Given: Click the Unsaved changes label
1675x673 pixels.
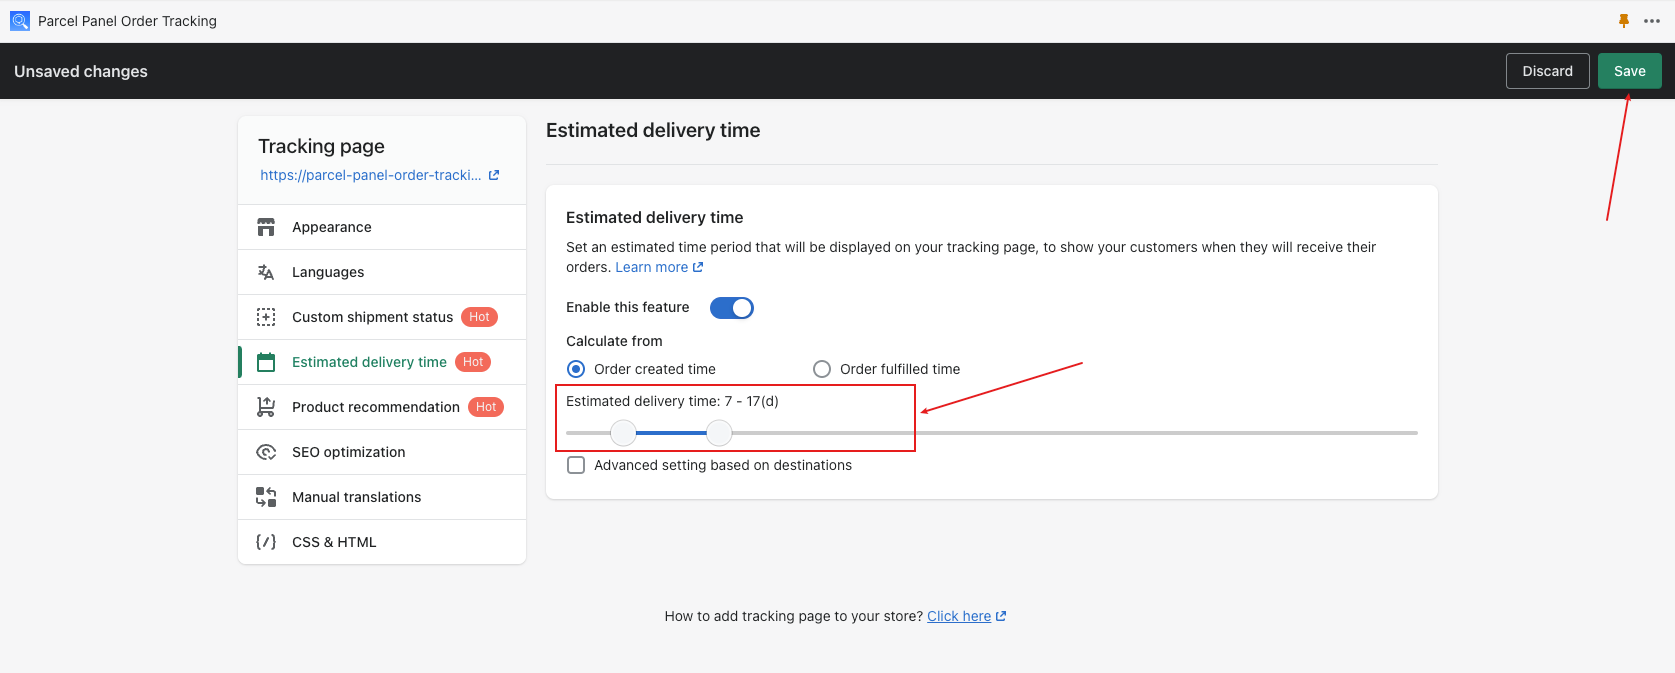Looking at the screenshot, I should pos(81,71).
